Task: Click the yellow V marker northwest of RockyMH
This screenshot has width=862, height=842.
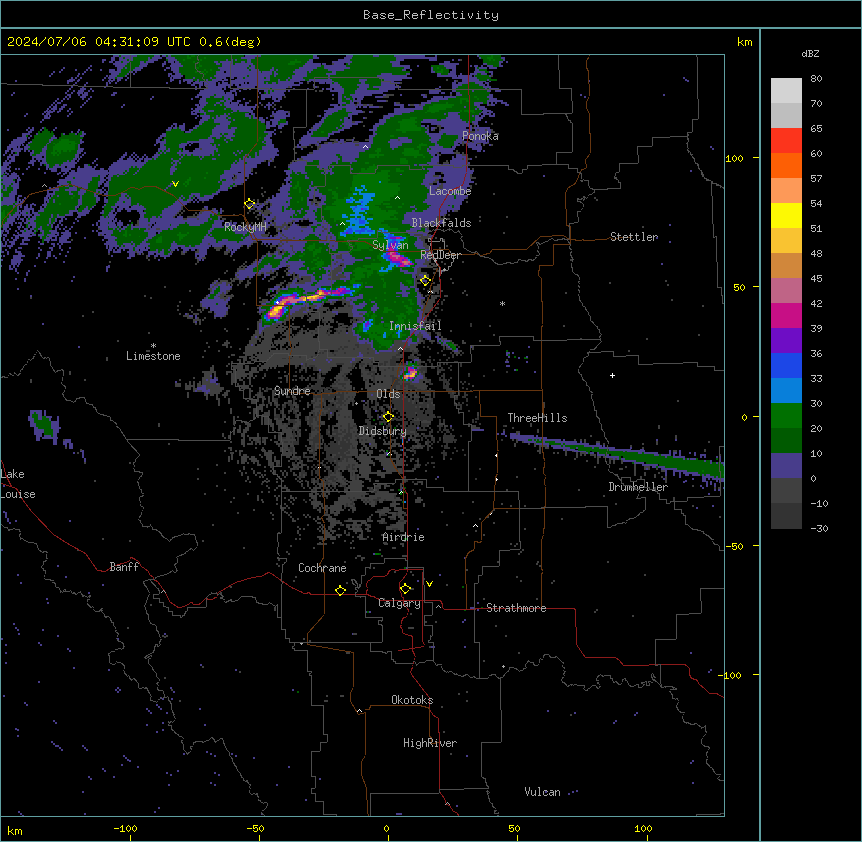Action: click(x=175, y=184)
